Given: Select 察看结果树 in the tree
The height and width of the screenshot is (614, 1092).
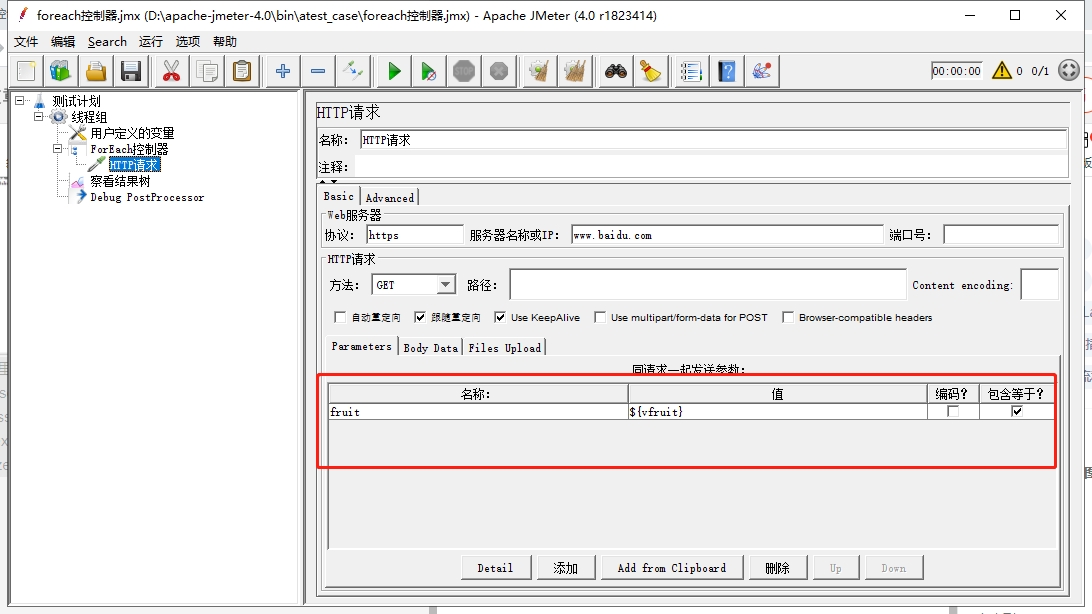Looking at the screenshot, I should (x=120, y=181).
